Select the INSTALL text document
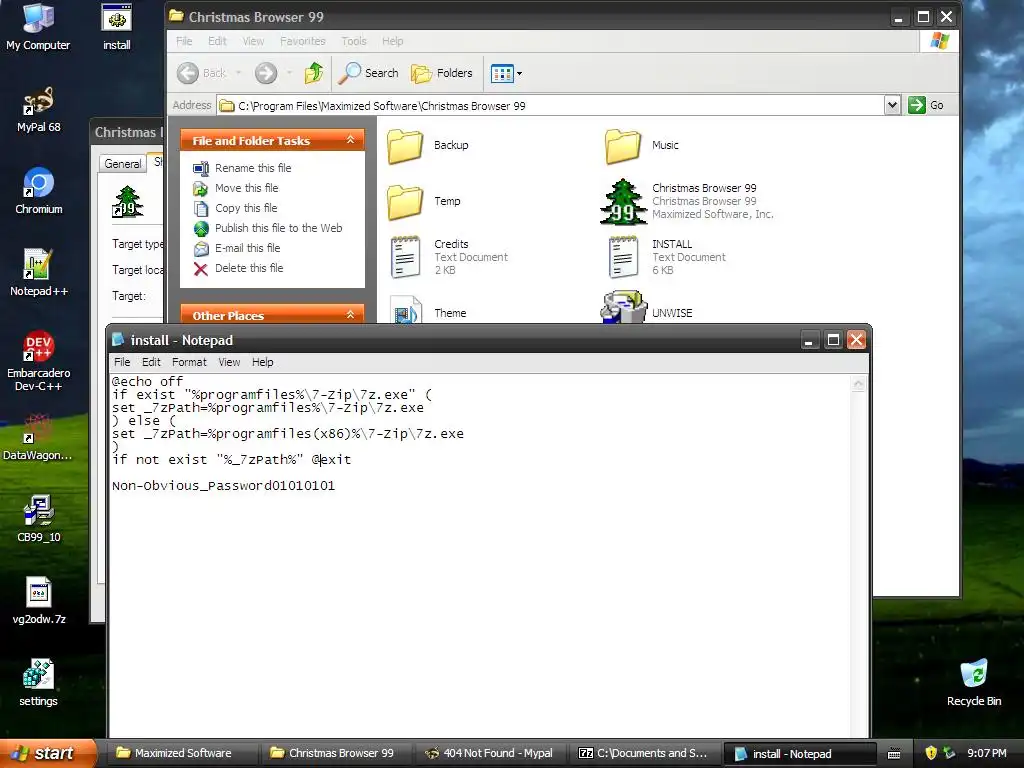1024x768 pixels. pyautogui.click(x=667, y=257)
